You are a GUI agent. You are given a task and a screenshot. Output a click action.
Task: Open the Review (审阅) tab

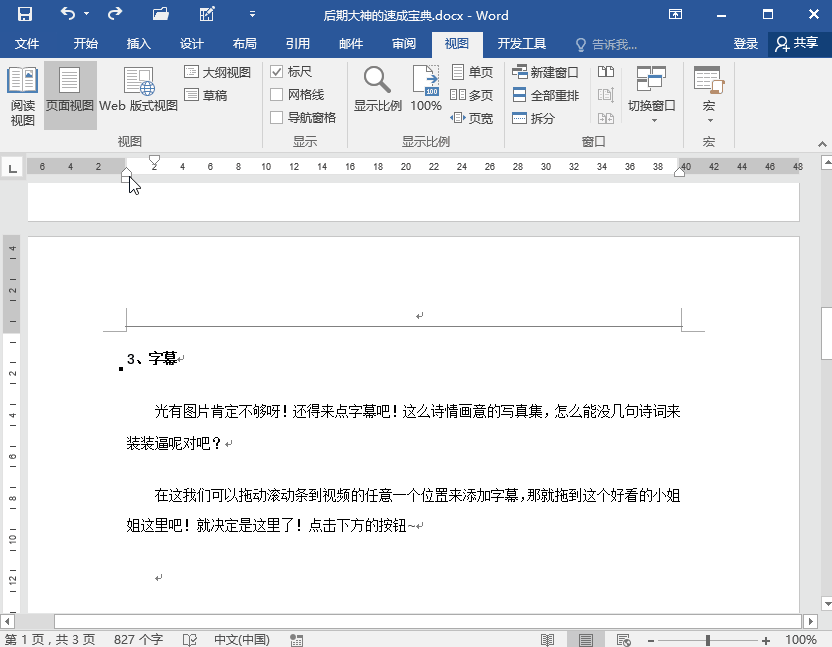(404, 44)
